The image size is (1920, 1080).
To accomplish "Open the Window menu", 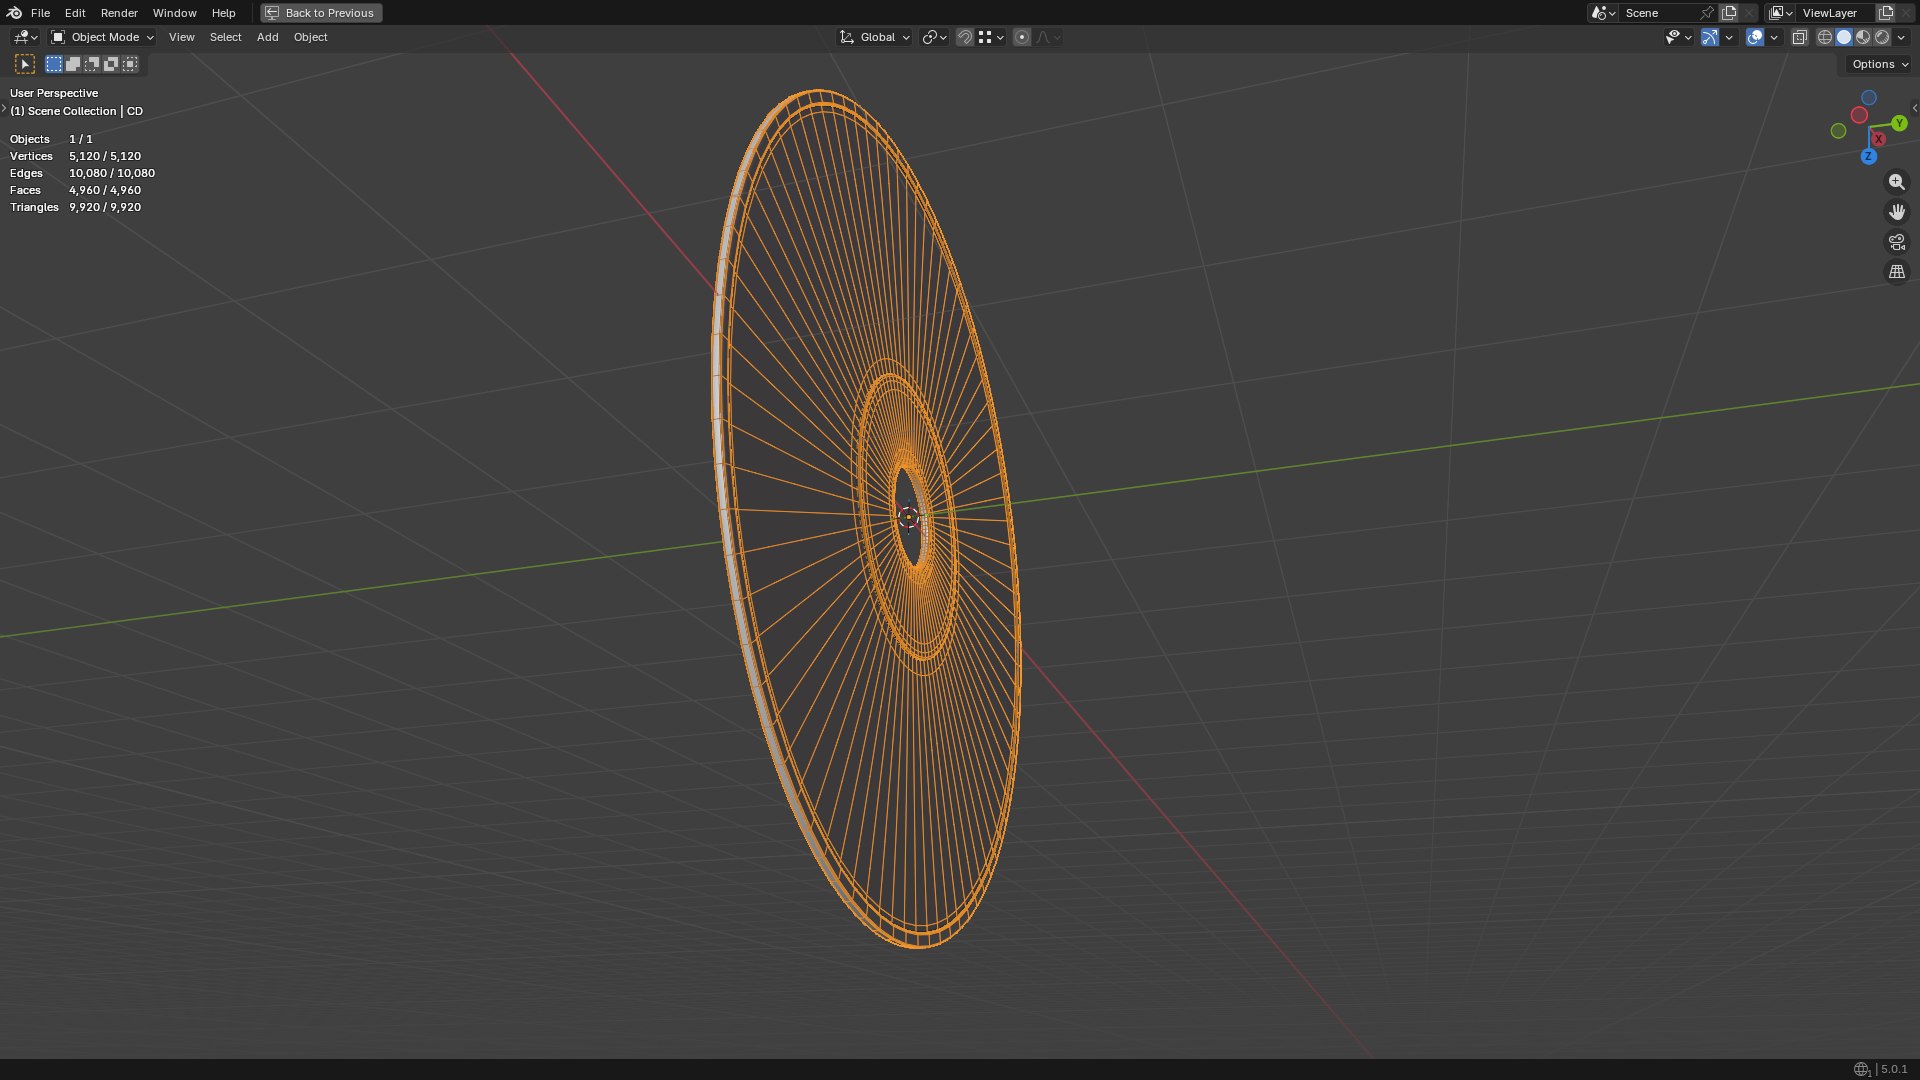I will pos(174,13).
